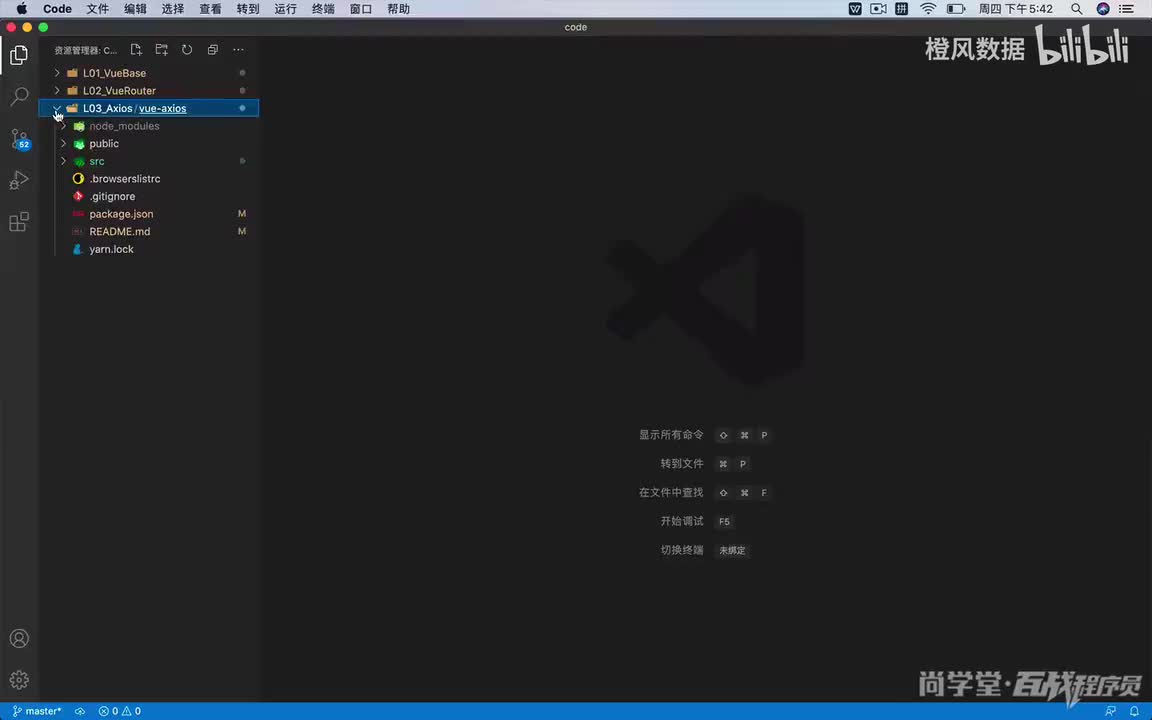This screenshot has width=1152, height=720.
Task: Open the 帮助 menu
Action: click(x=398, y=9)
